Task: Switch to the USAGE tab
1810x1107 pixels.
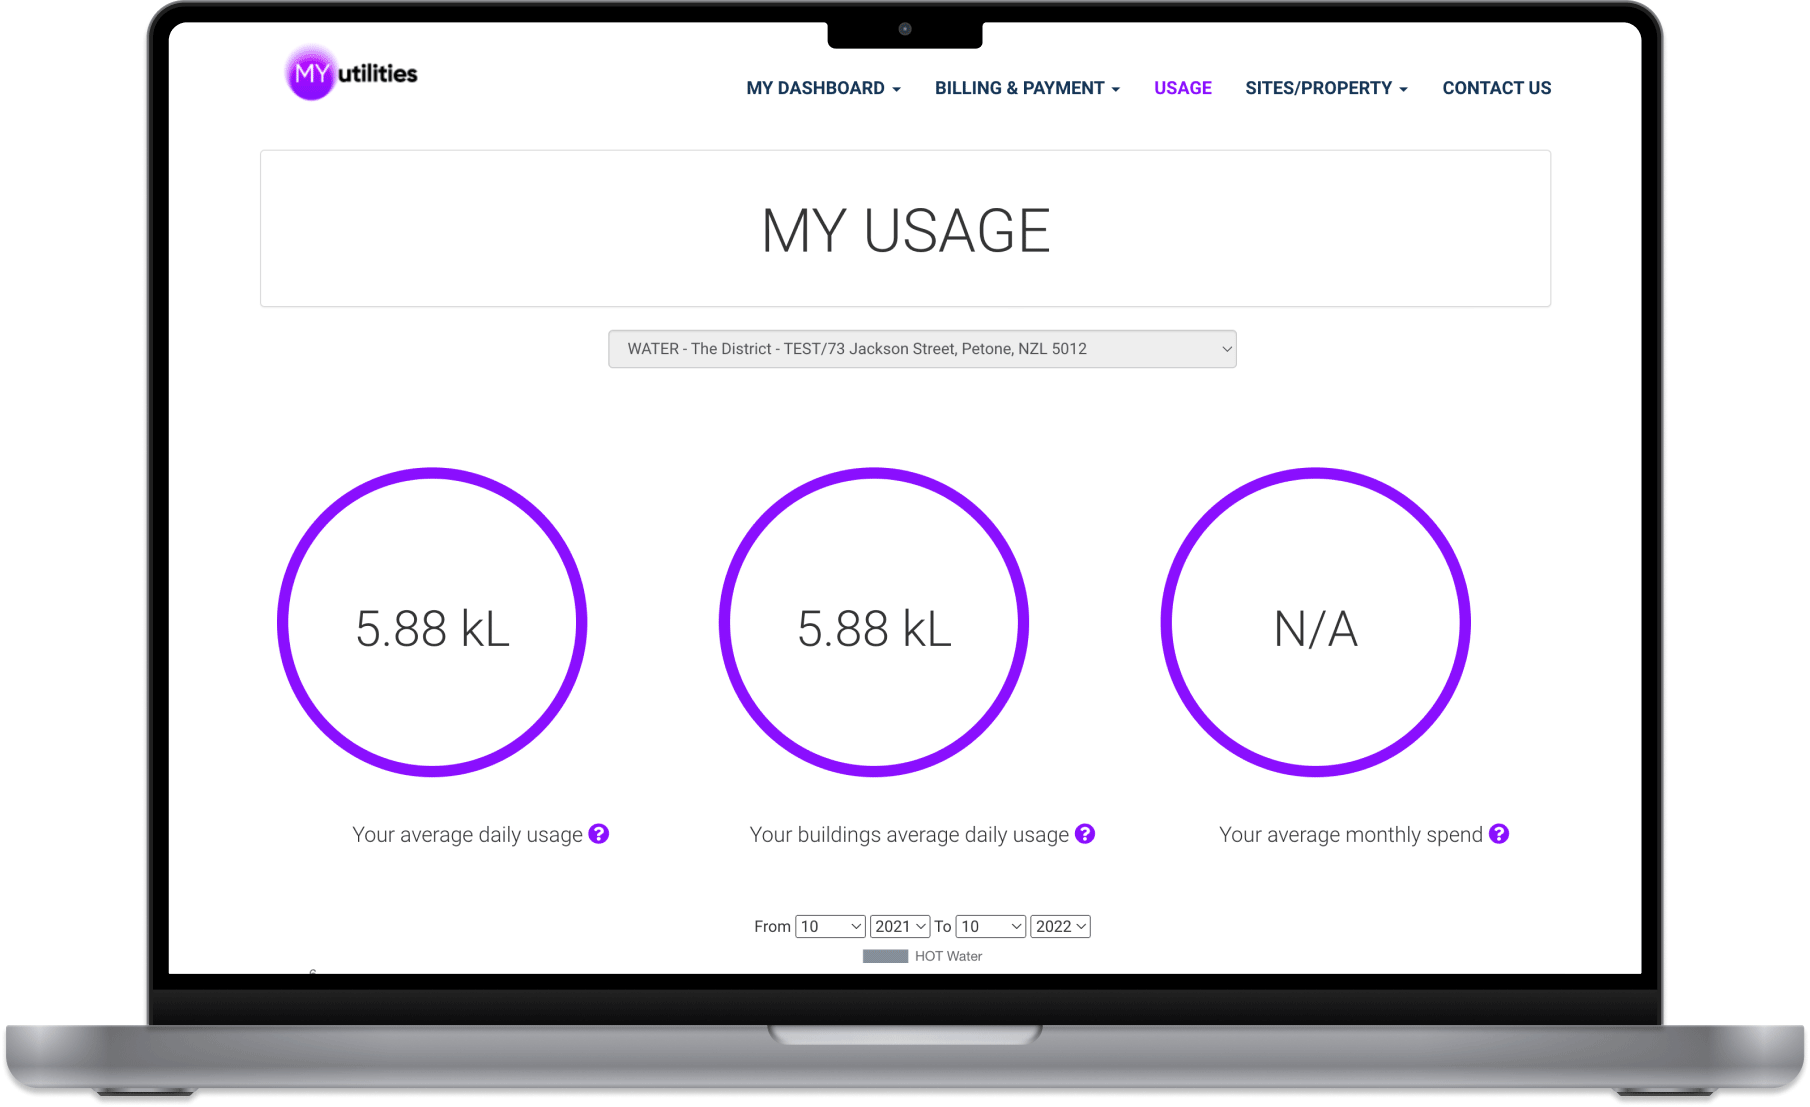Action: point(1182,88)
